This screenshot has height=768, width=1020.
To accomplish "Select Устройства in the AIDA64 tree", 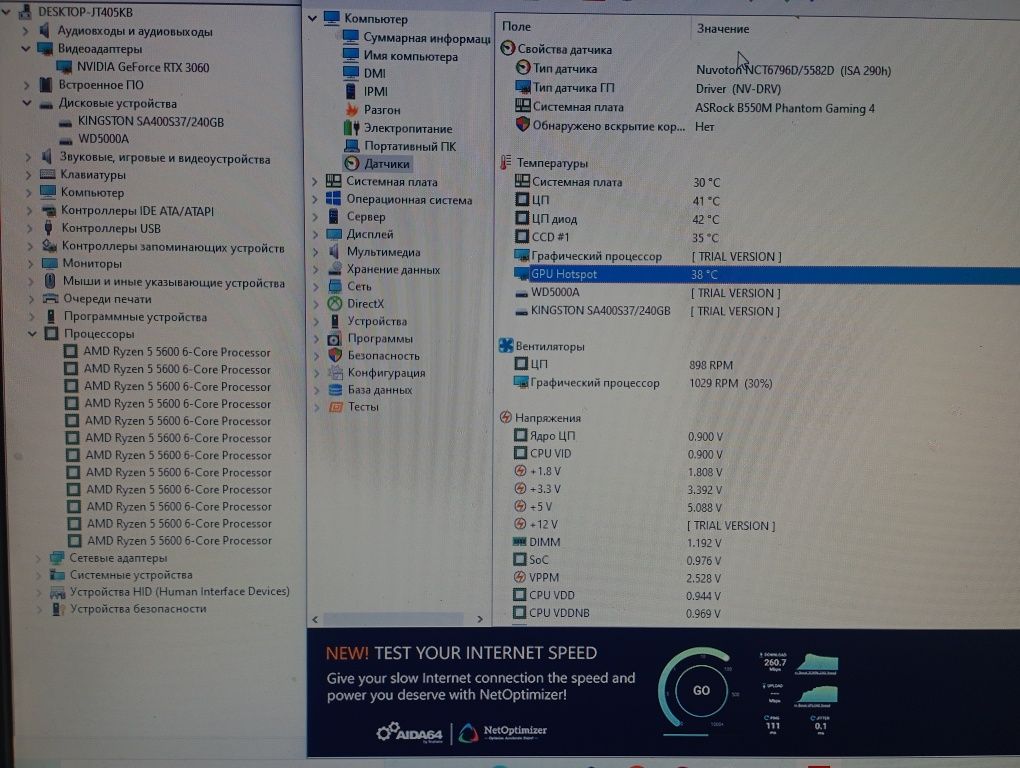I will pos(377,321).
